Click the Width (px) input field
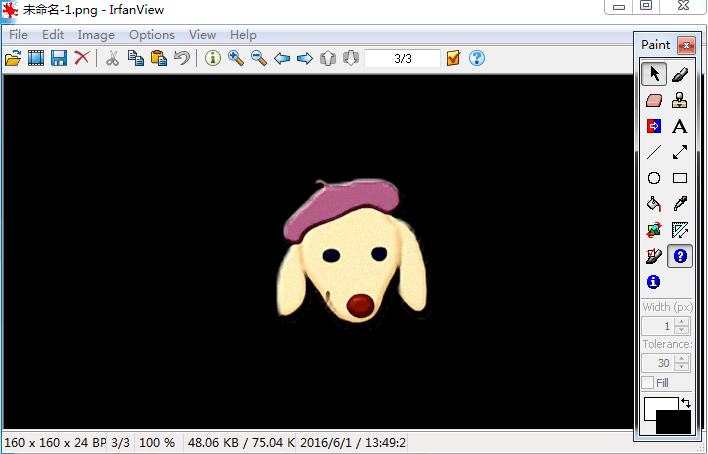This screenshot has width=708, height=454. coord(658,326)
